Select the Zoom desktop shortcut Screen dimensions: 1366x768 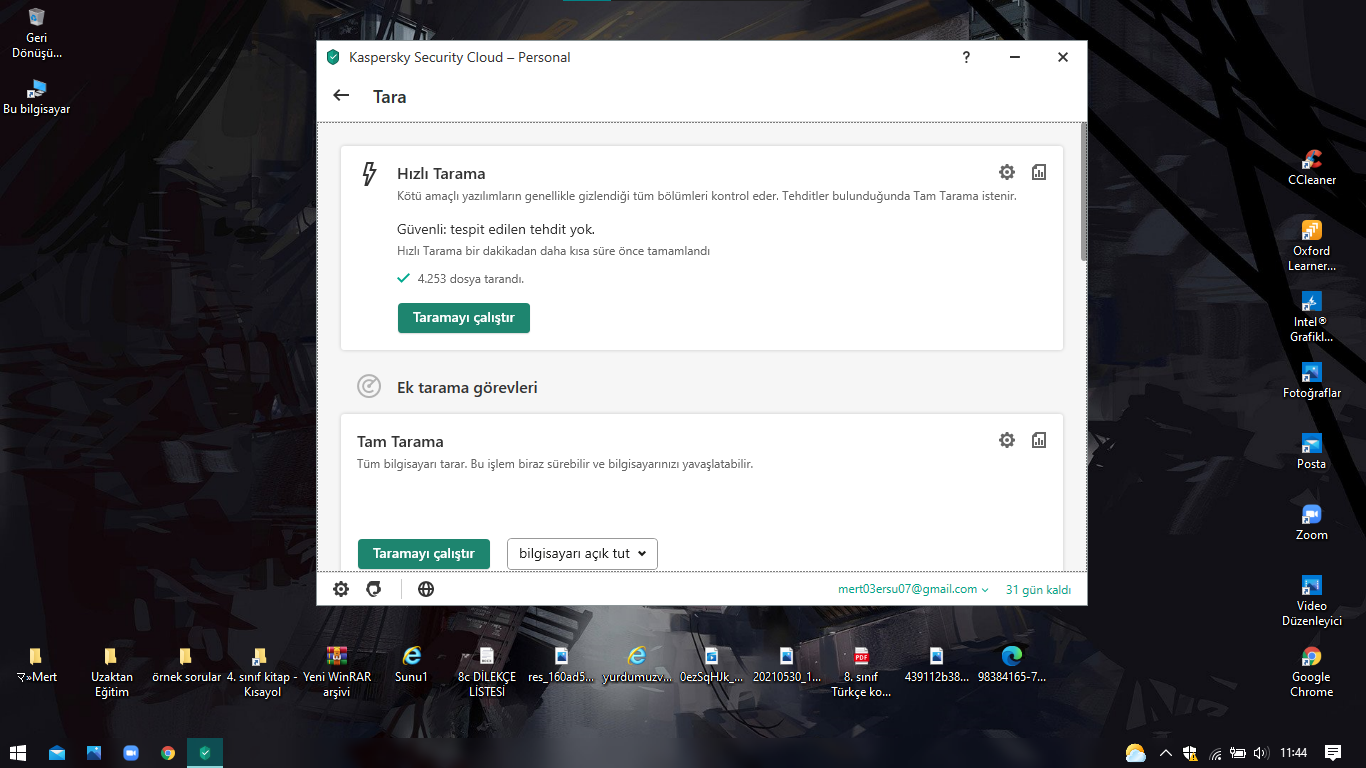(1312, 522)
